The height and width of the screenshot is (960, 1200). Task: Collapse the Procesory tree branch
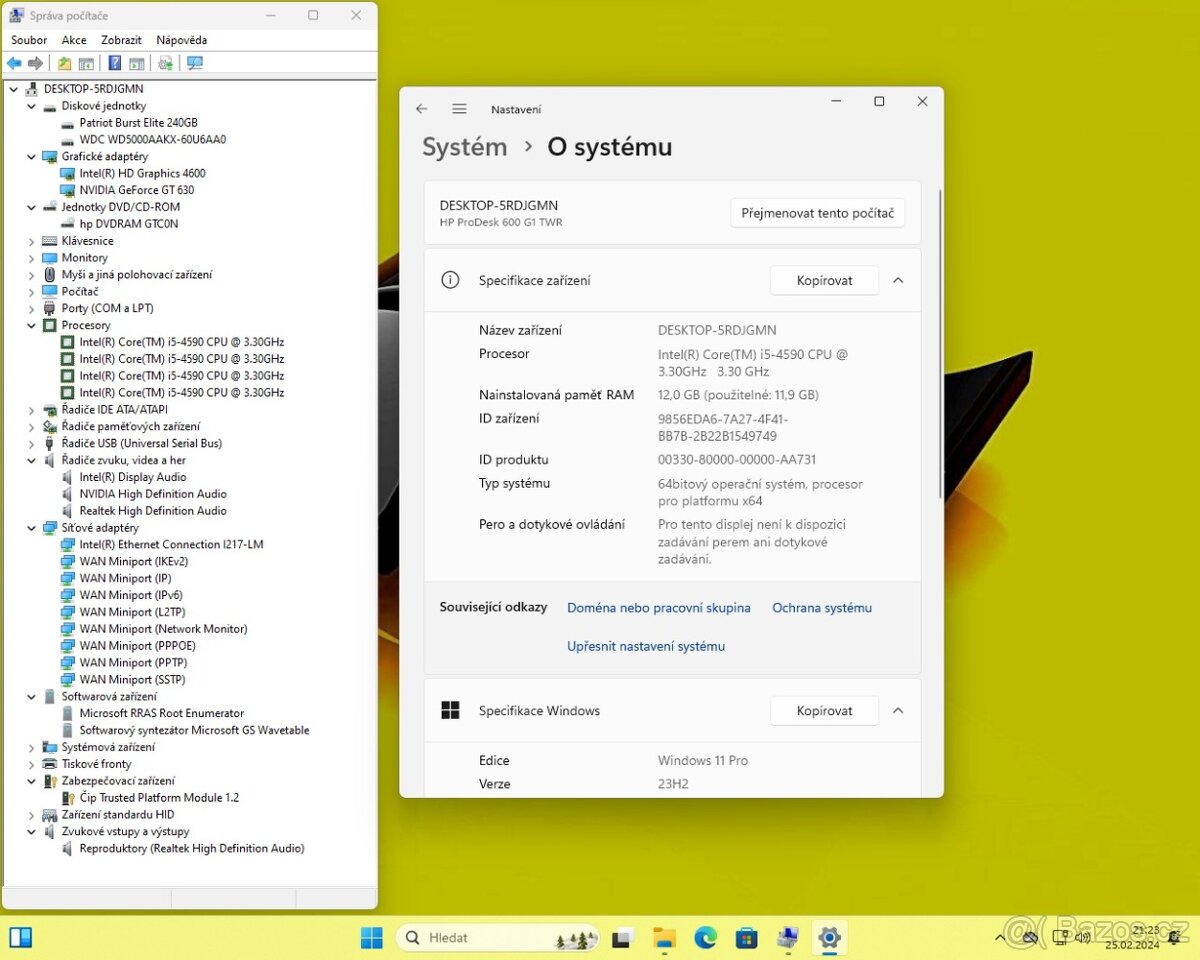point(31,325)
